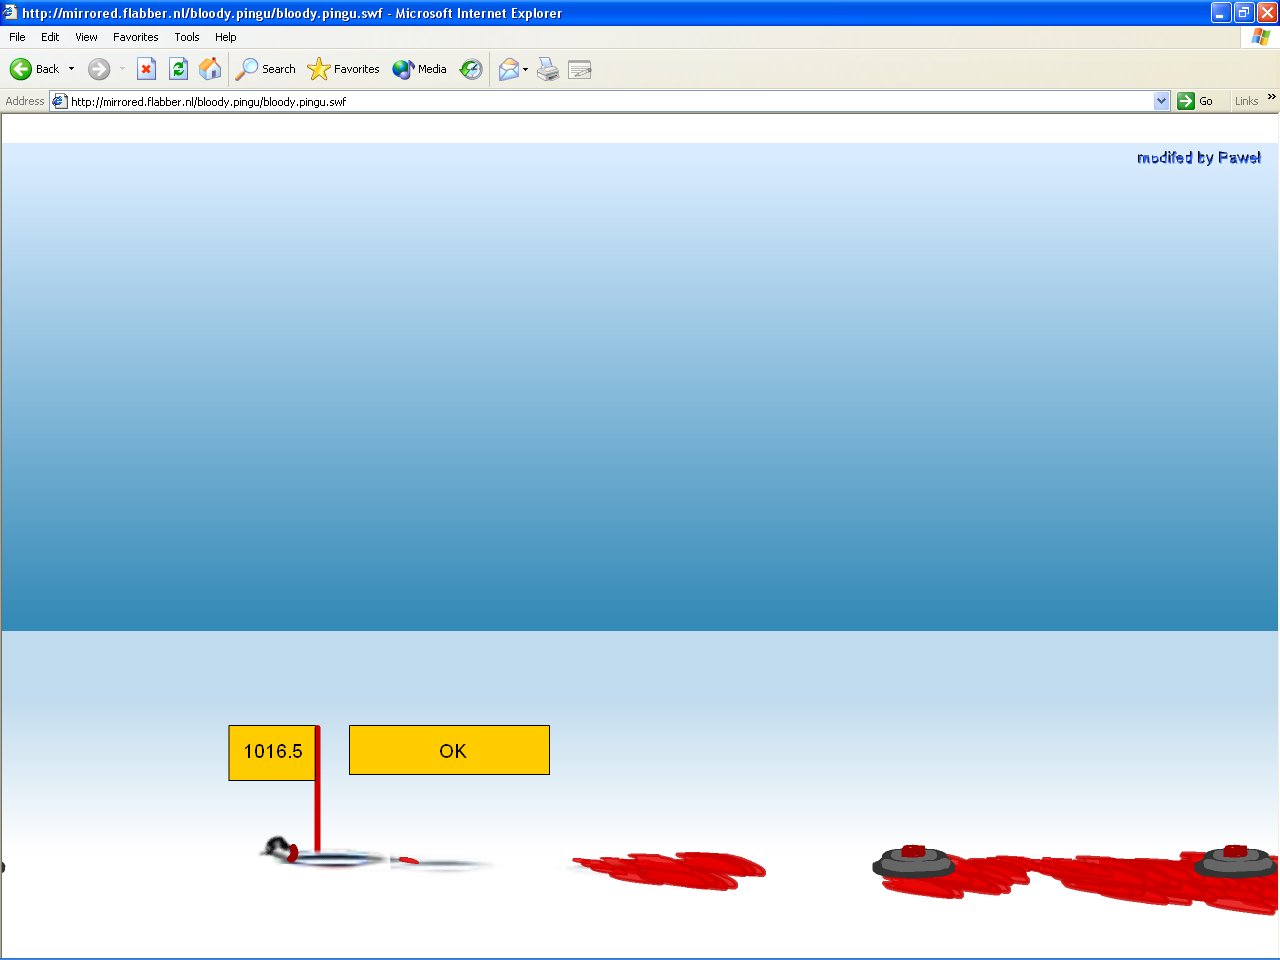The width and height of the screenshot is (1280, 960).
Task: Open the Help menu
Action: coord(225,37)
